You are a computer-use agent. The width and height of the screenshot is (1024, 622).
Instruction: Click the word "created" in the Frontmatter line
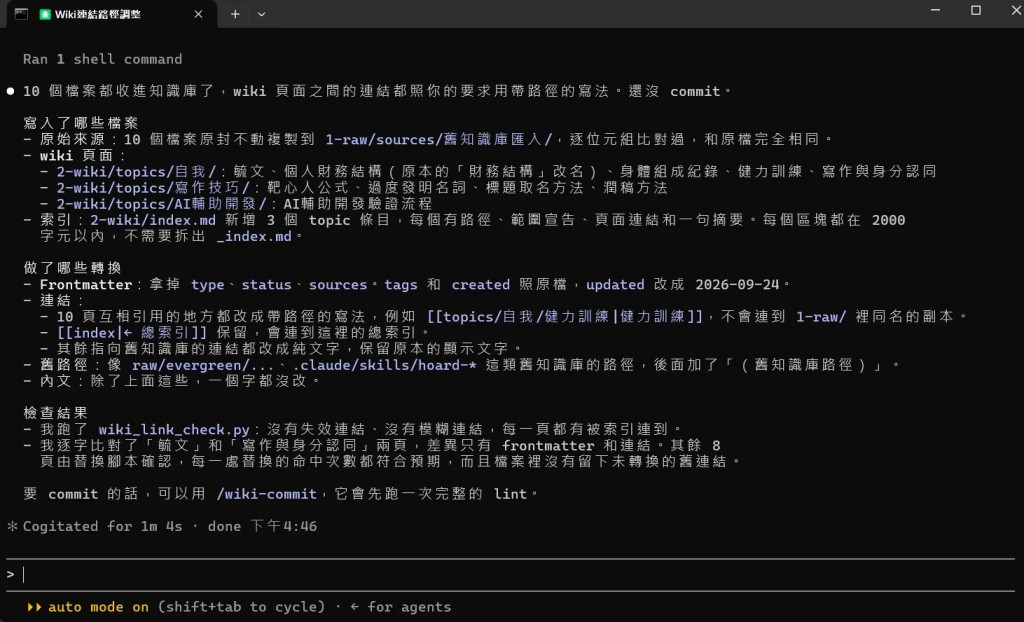coord(481,284)
